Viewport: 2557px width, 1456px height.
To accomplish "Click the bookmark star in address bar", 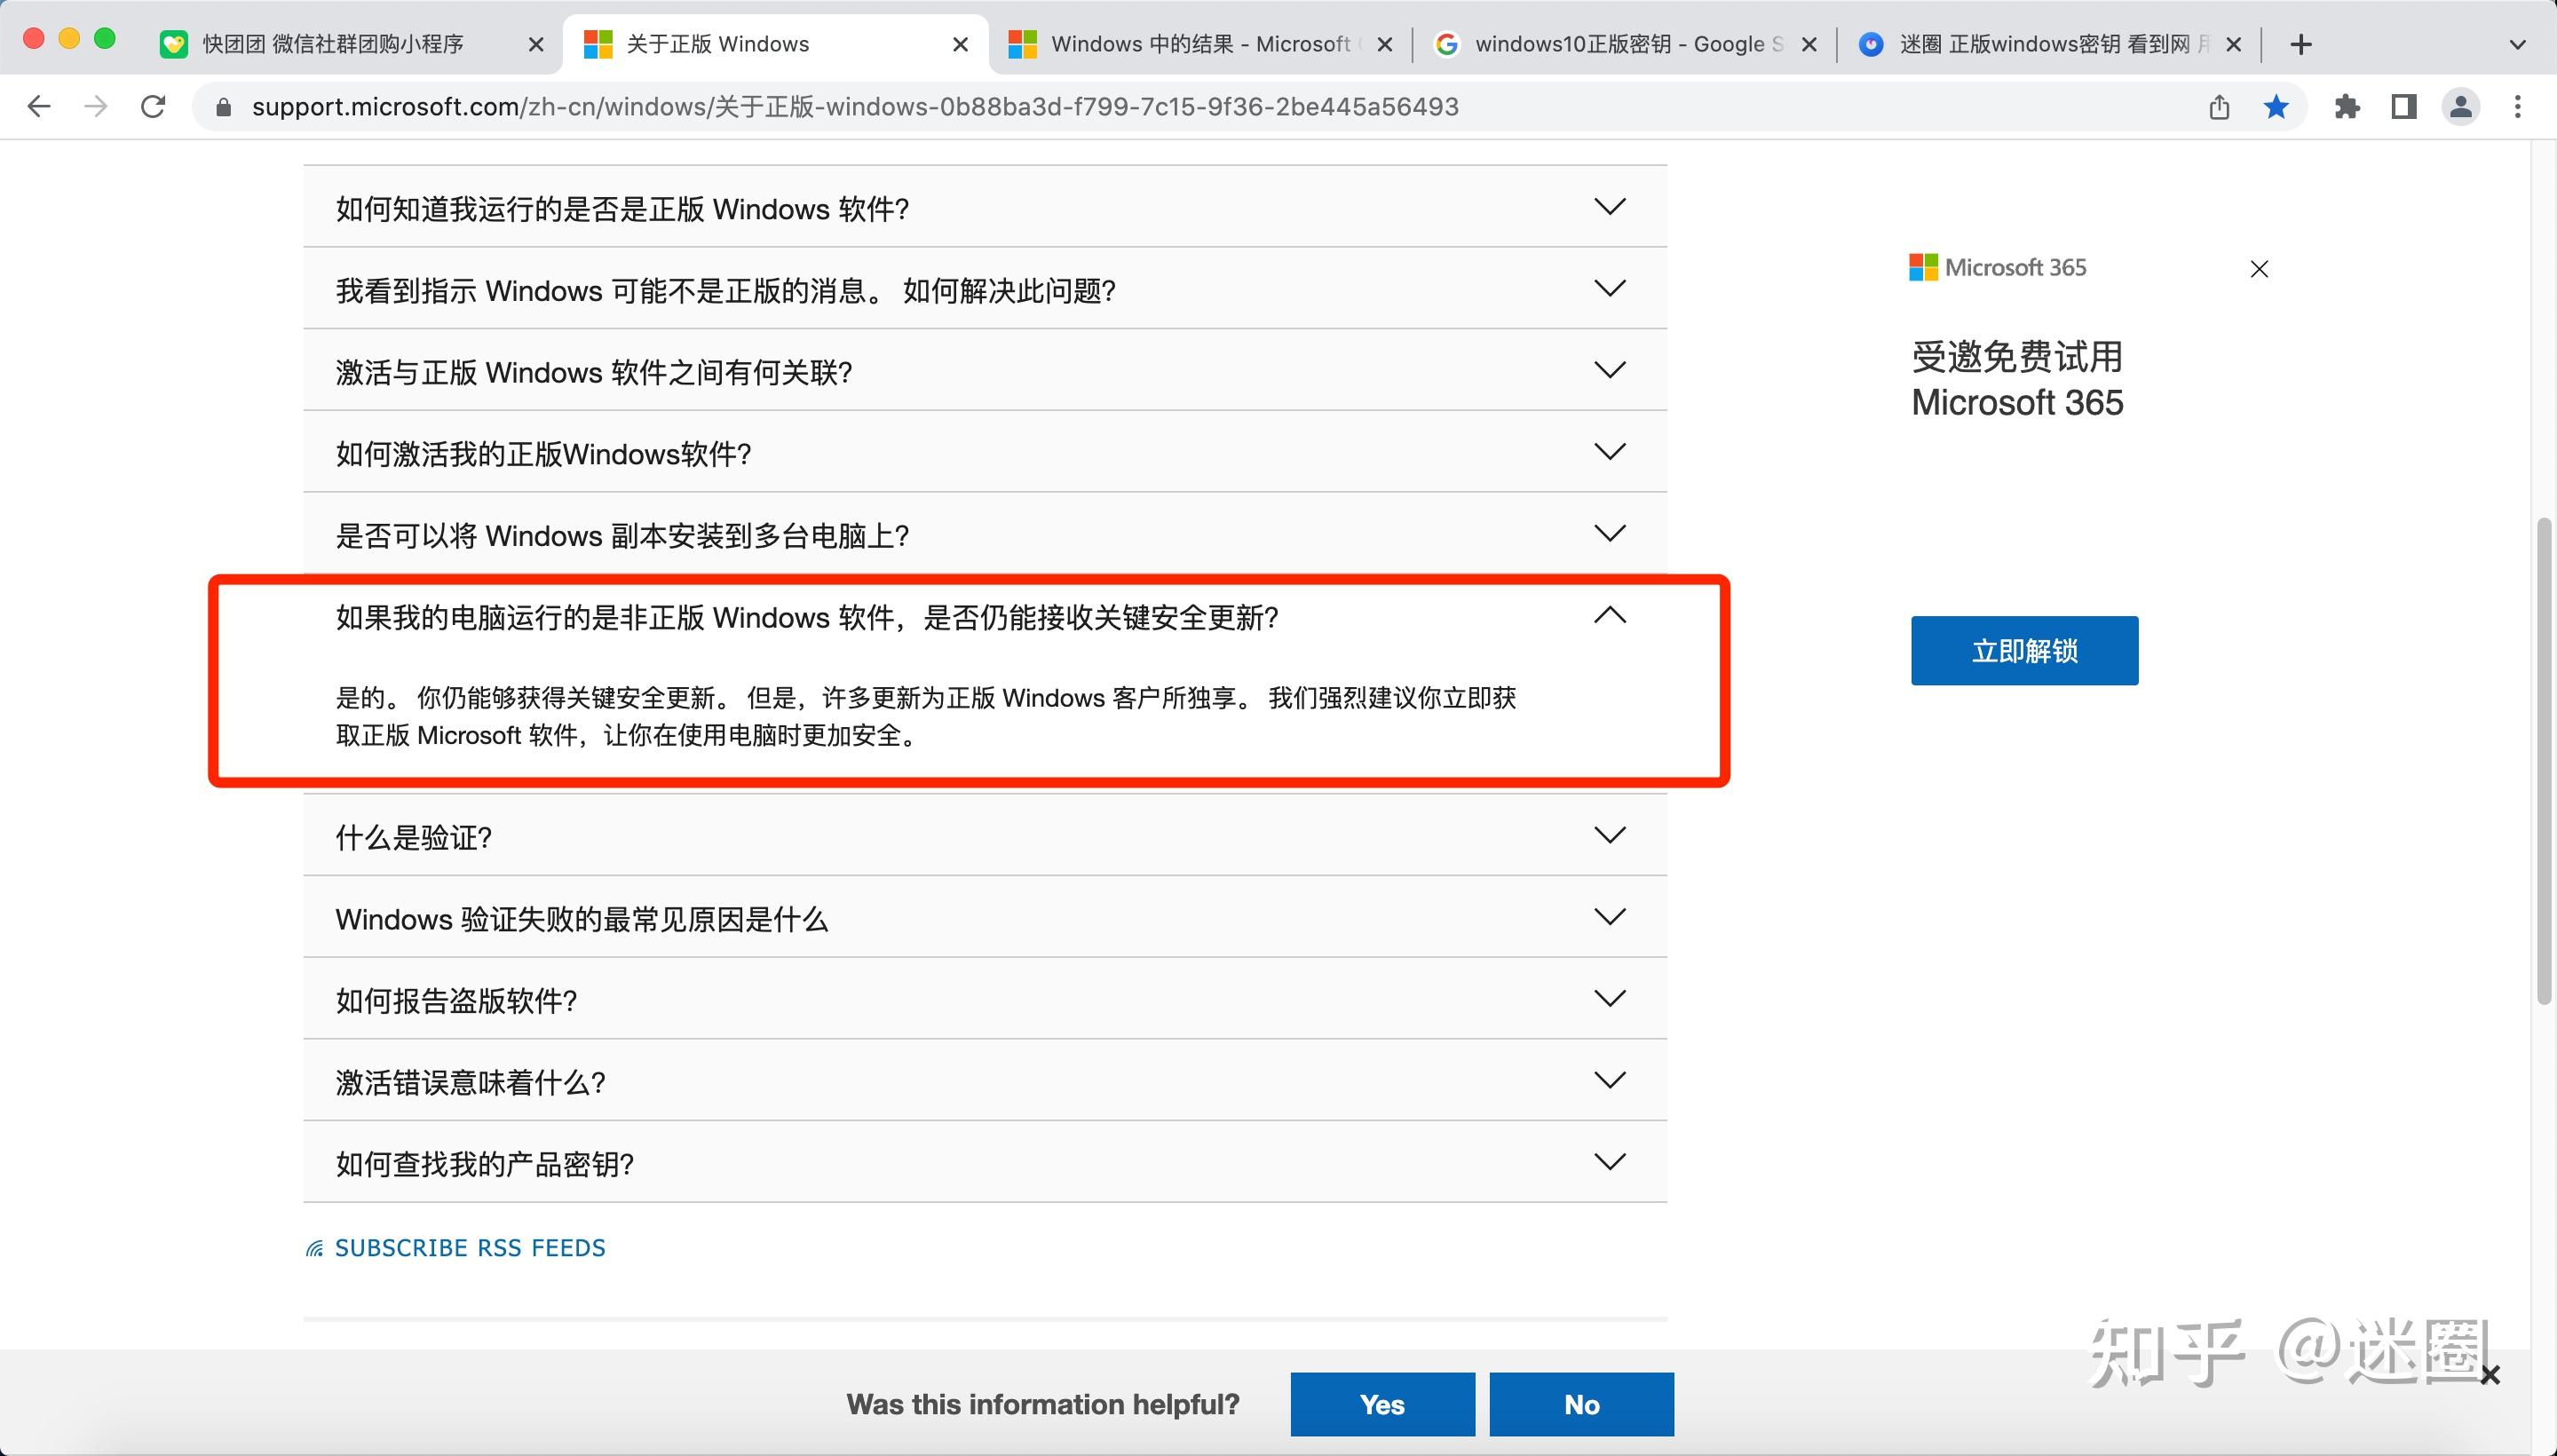I will tap(2276, 106).
